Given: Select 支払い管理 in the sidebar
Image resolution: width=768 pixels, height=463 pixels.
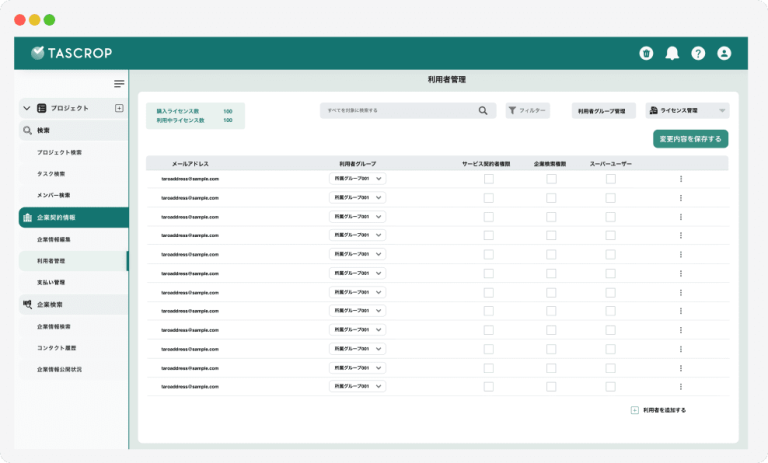Looking at the screenshot, I should click(51, 282).
